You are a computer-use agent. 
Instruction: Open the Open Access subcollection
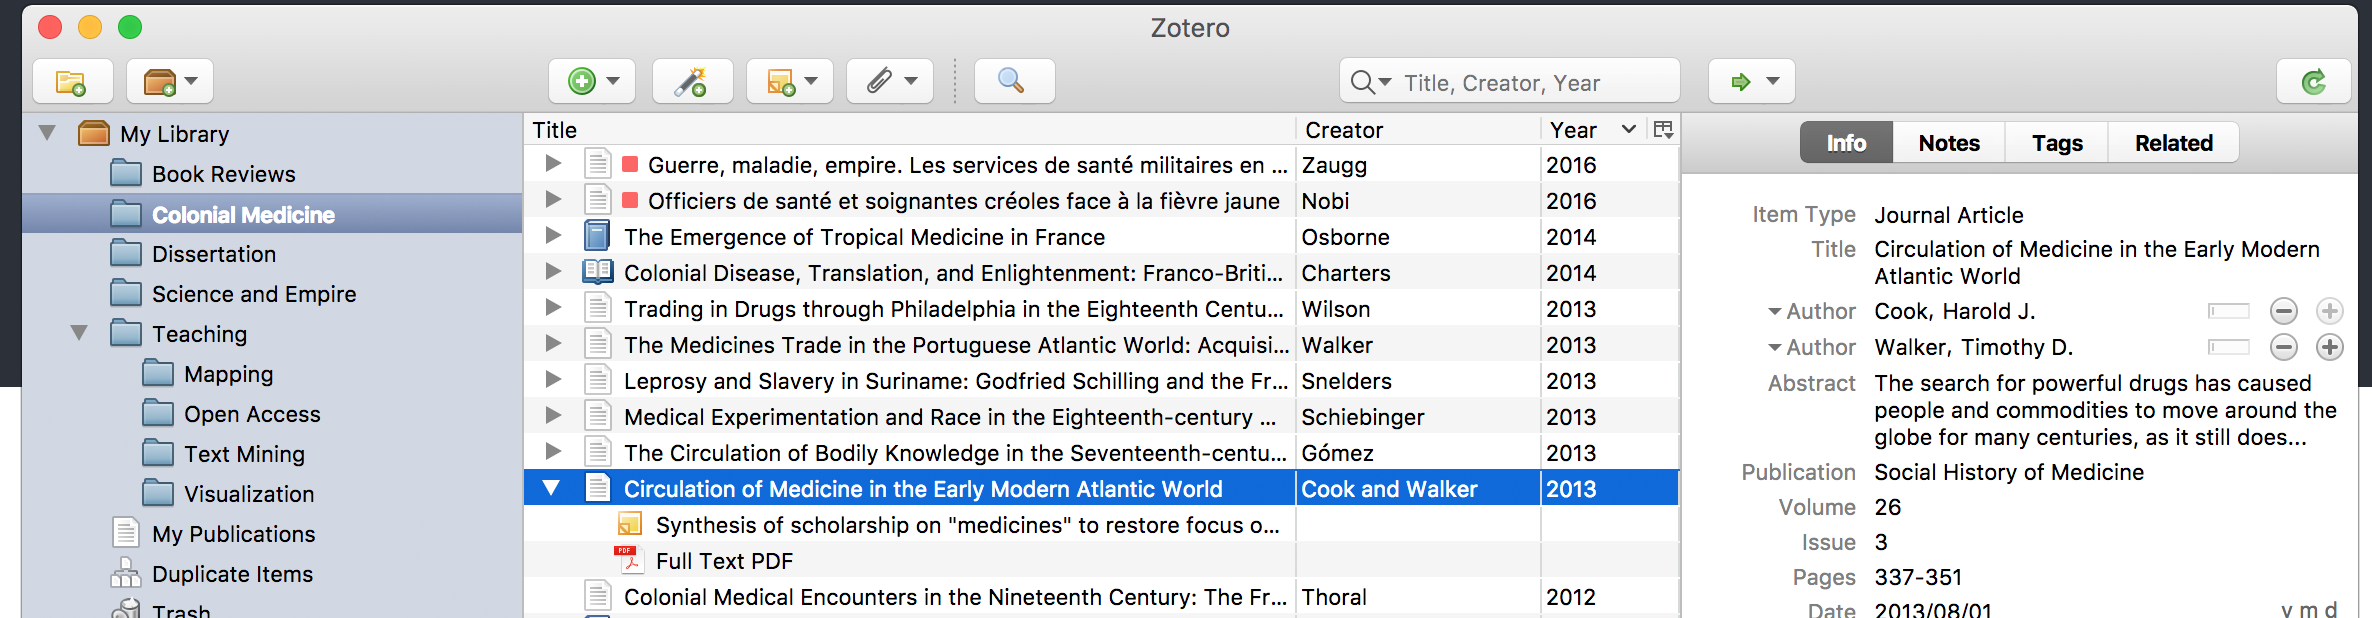[x=252, y=414]
